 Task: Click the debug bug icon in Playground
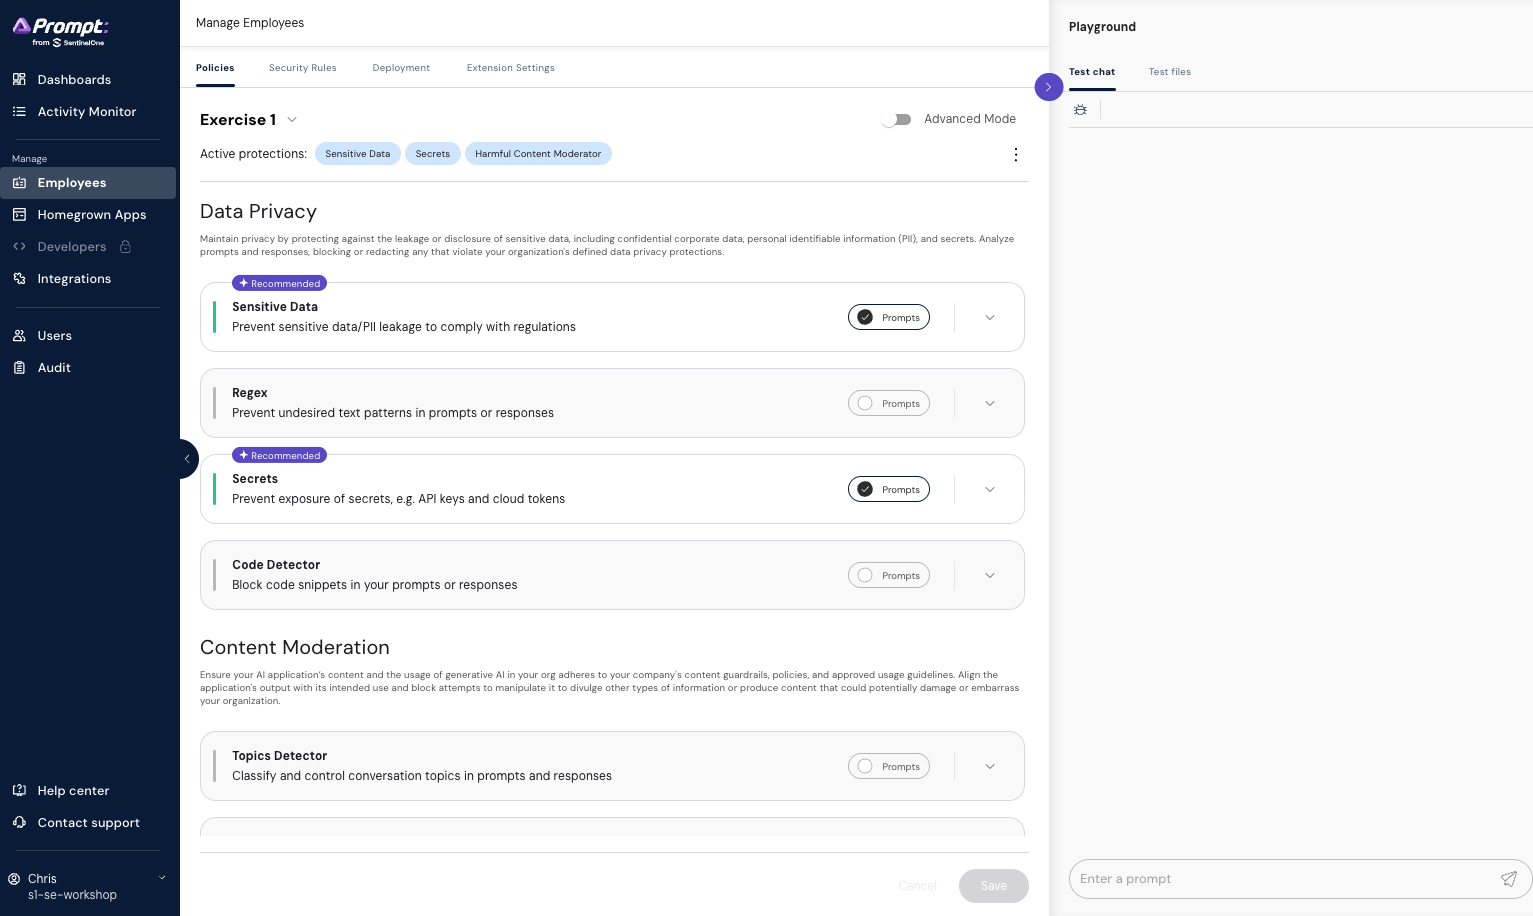[x=1080, y=110]
